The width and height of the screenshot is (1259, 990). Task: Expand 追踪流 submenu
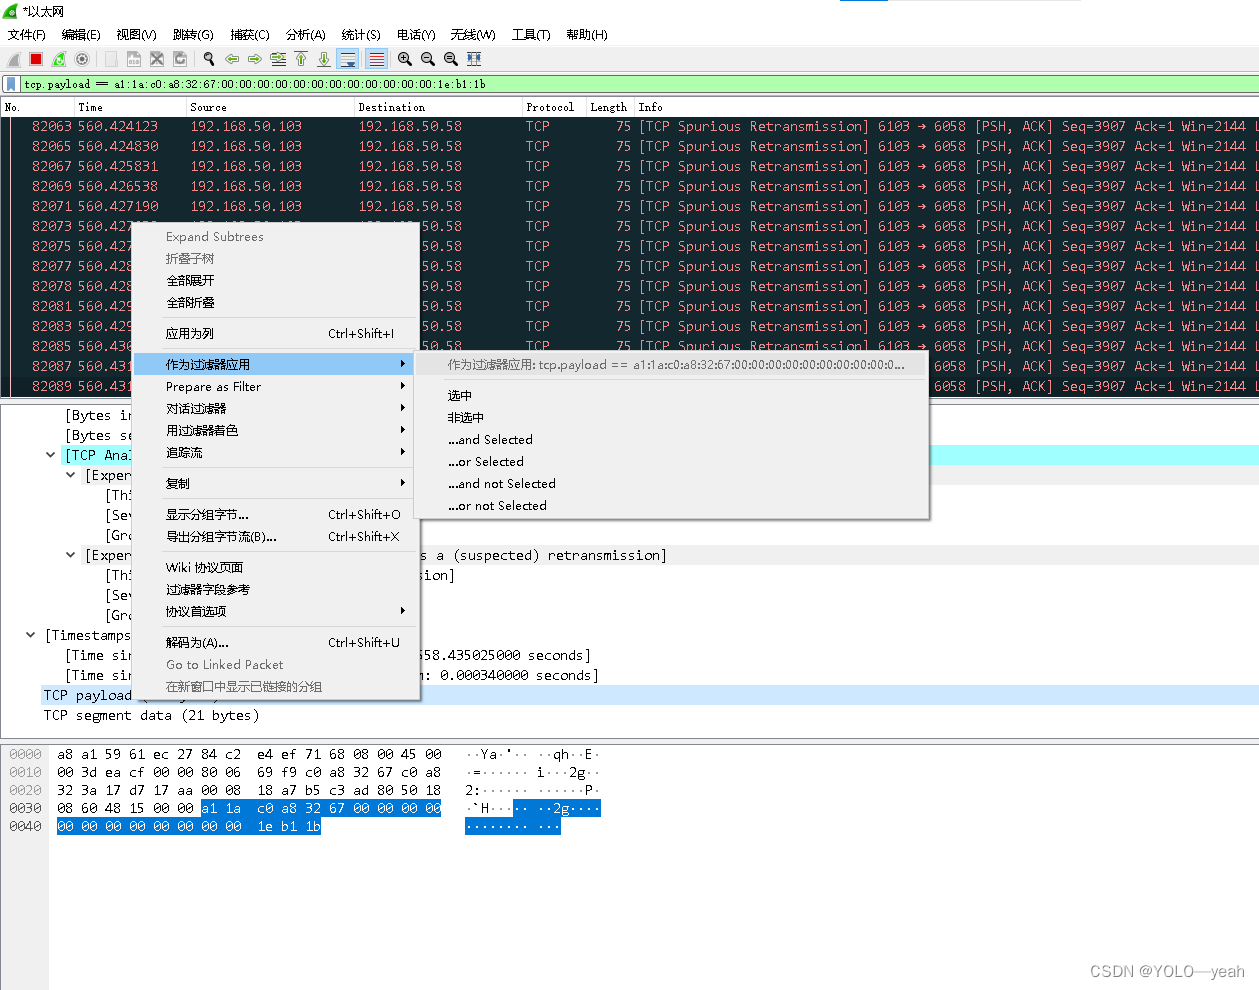tap(275, 453)
